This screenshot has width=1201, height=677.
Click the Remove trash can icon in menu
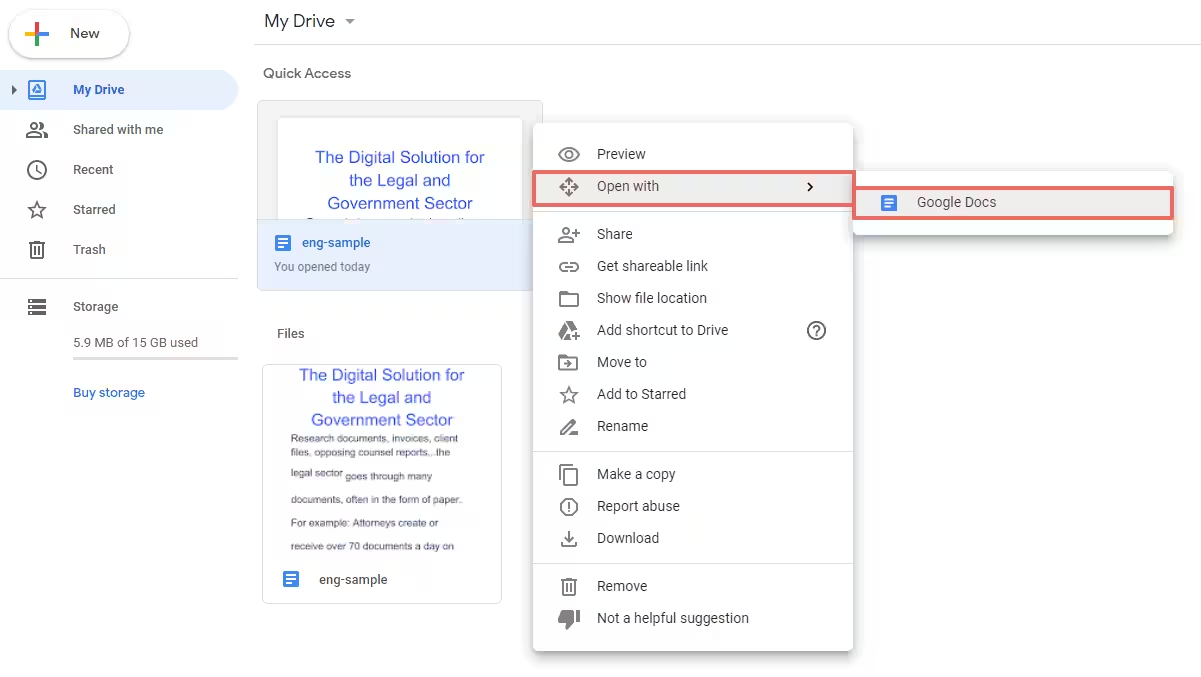click(569, 586)
